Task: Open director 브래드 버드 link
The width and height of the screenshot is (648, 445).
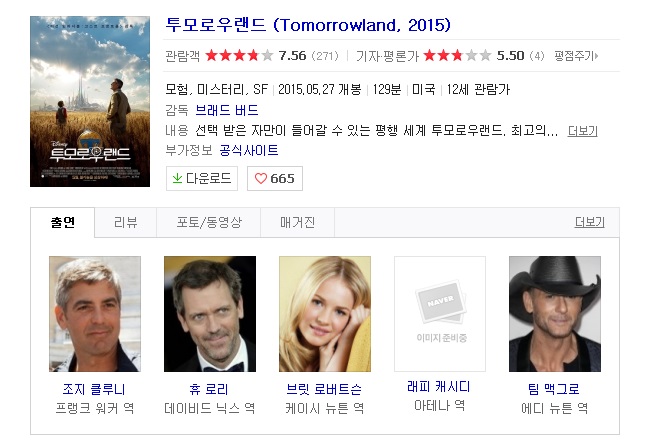Action: pyautogui.click(x=226, y=110)
